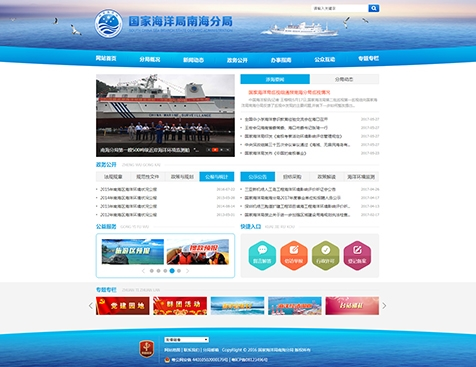Viewport: 476px width, 367px height.
Task: Open the 专题专栏 navigation item
Action: (368, 59)
